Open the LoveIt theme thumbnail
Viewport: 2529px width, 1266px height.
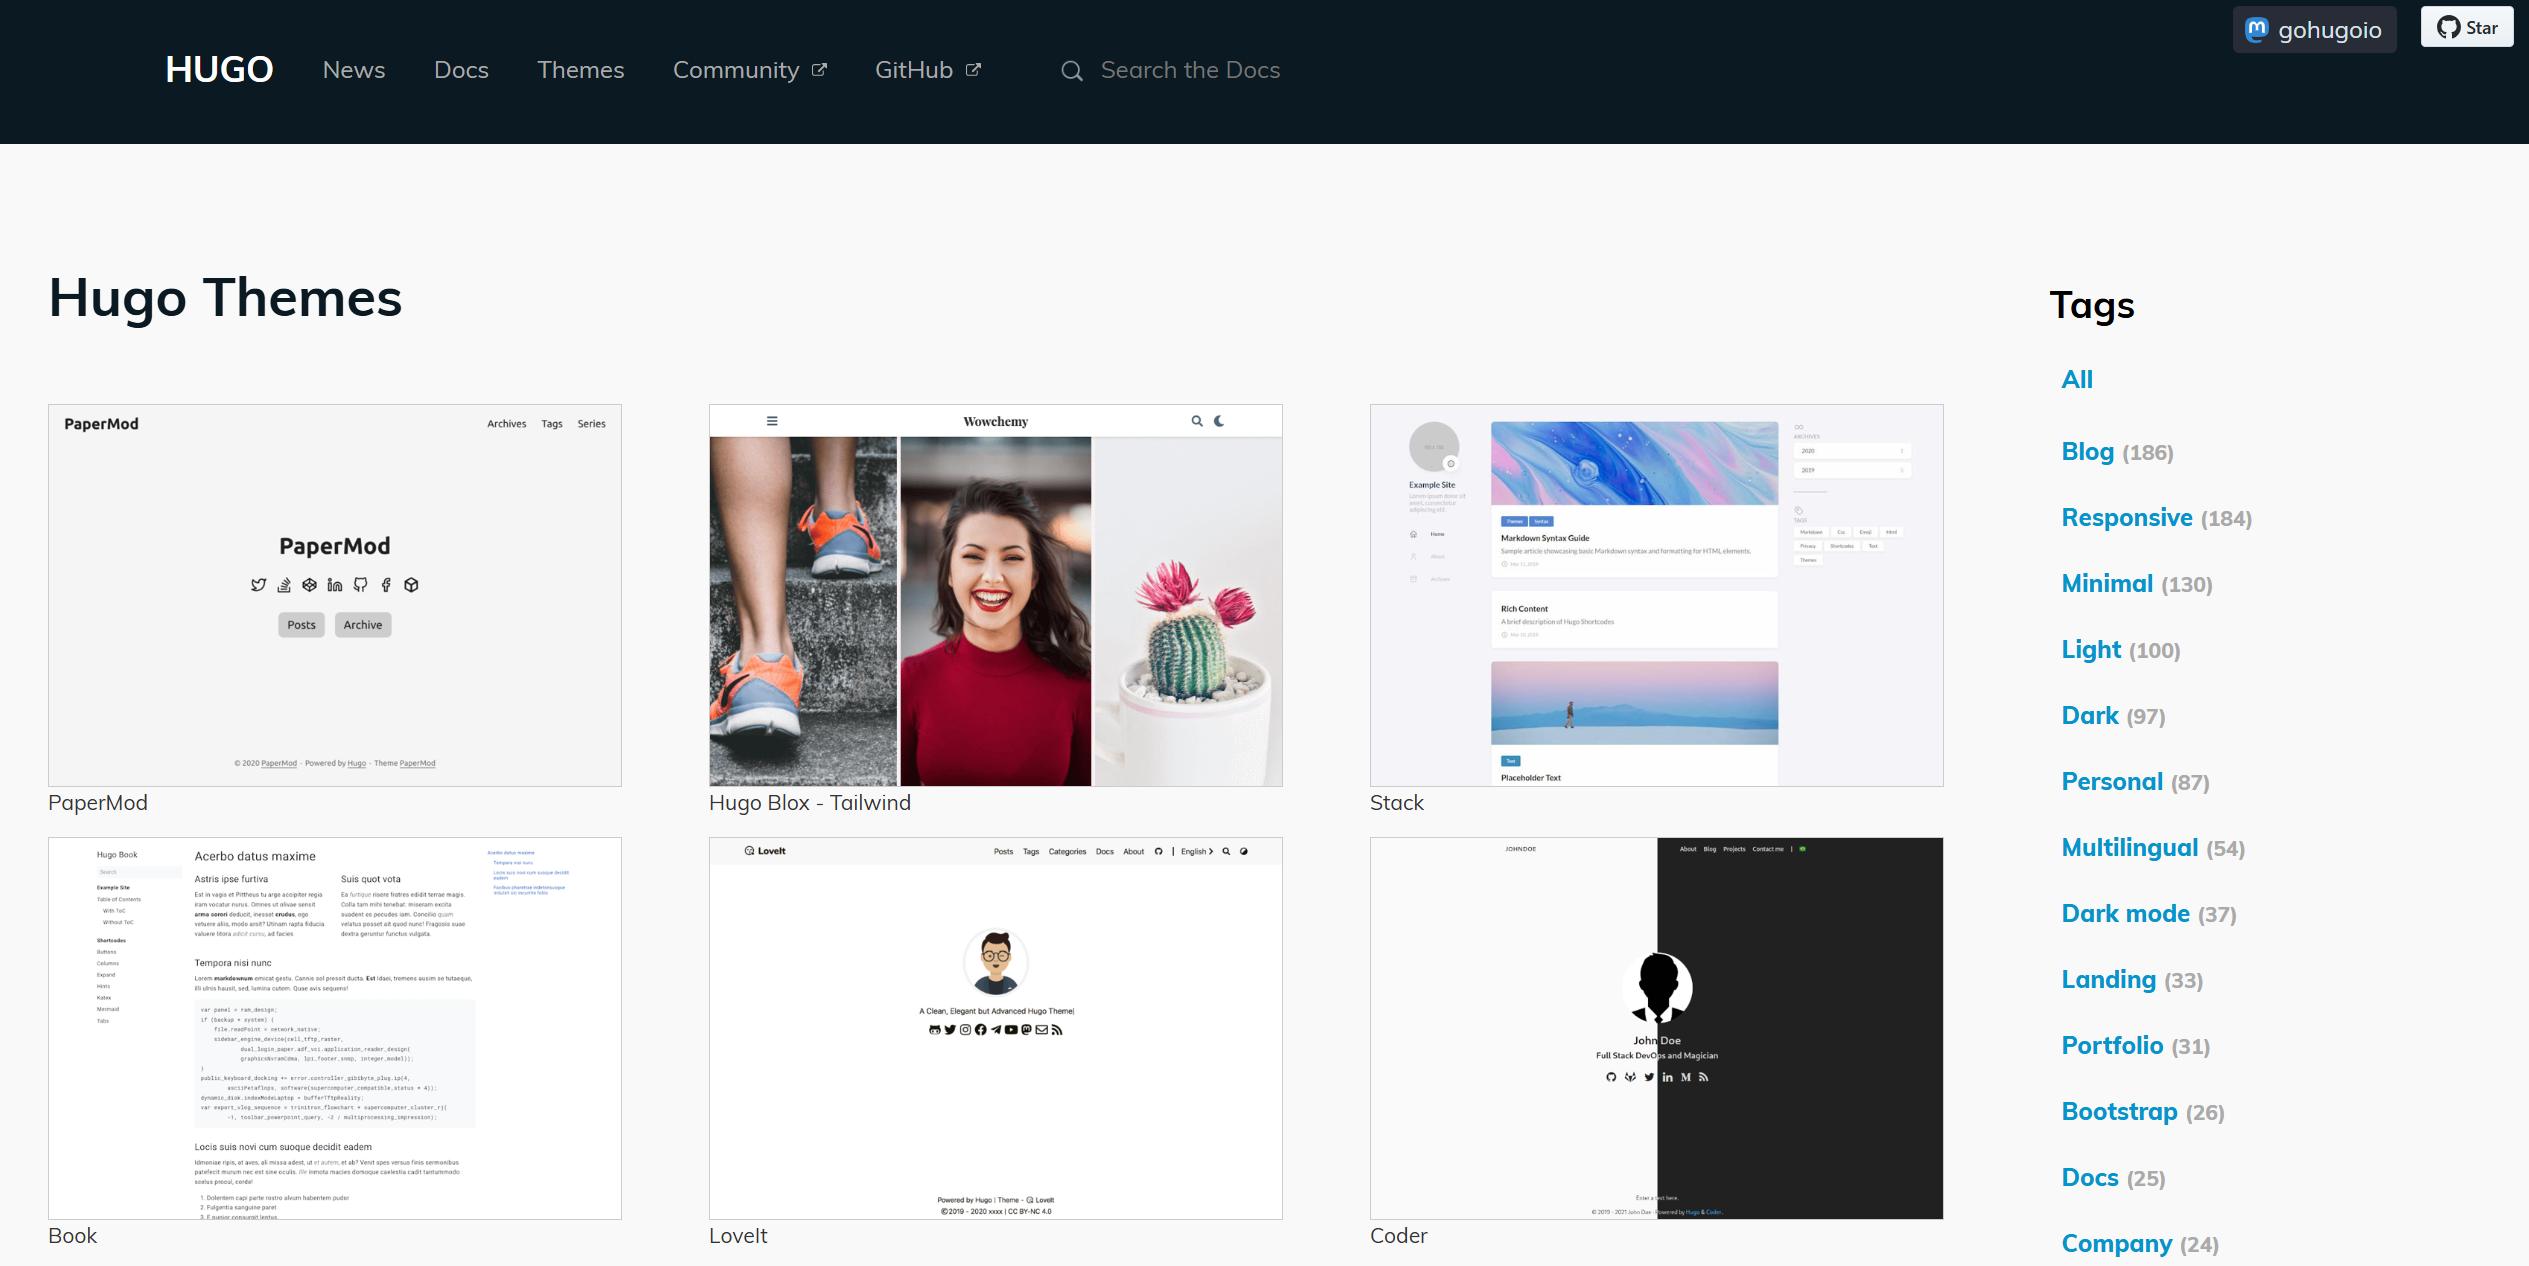996,1028
